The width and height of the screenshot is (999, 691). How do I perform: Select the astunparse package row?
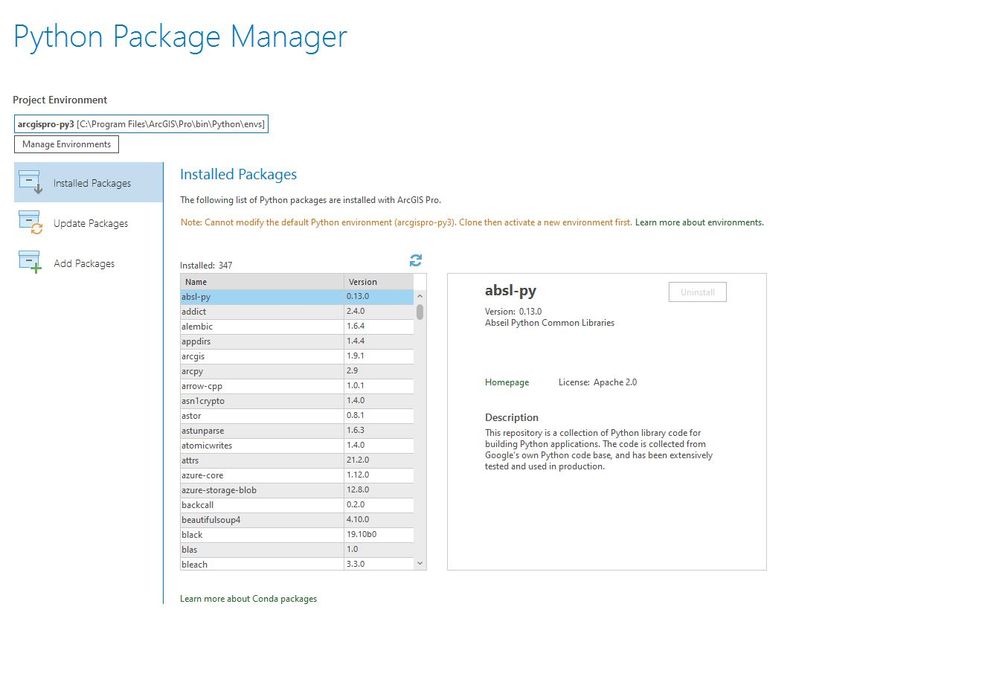point(297,431)
